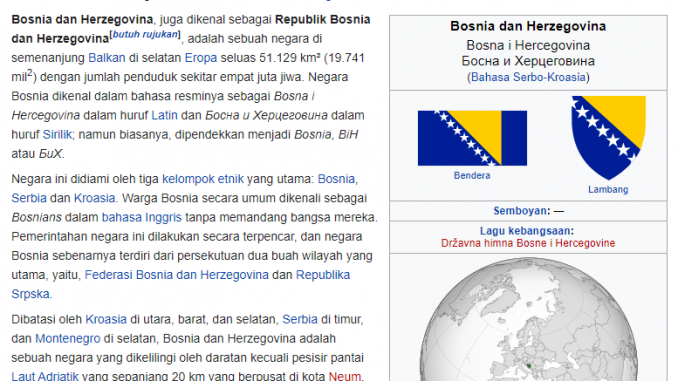
Task: Open Federasi Bosnia dan Herzegovina link
Action: pyautogui.click(x=176, y=275)
